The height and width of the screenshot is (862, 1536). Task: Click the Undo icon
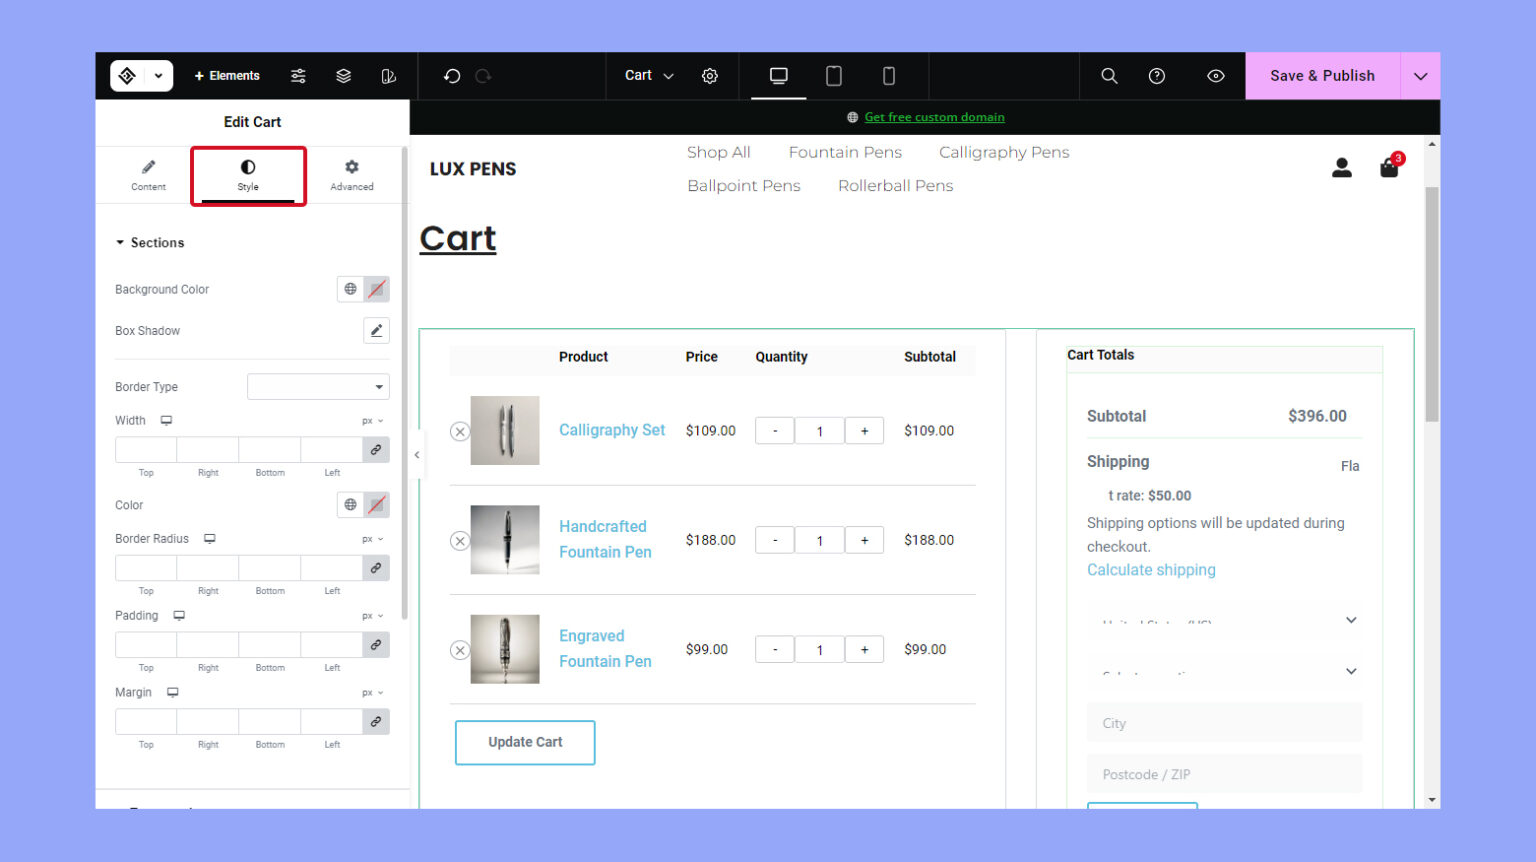(451, 75)
